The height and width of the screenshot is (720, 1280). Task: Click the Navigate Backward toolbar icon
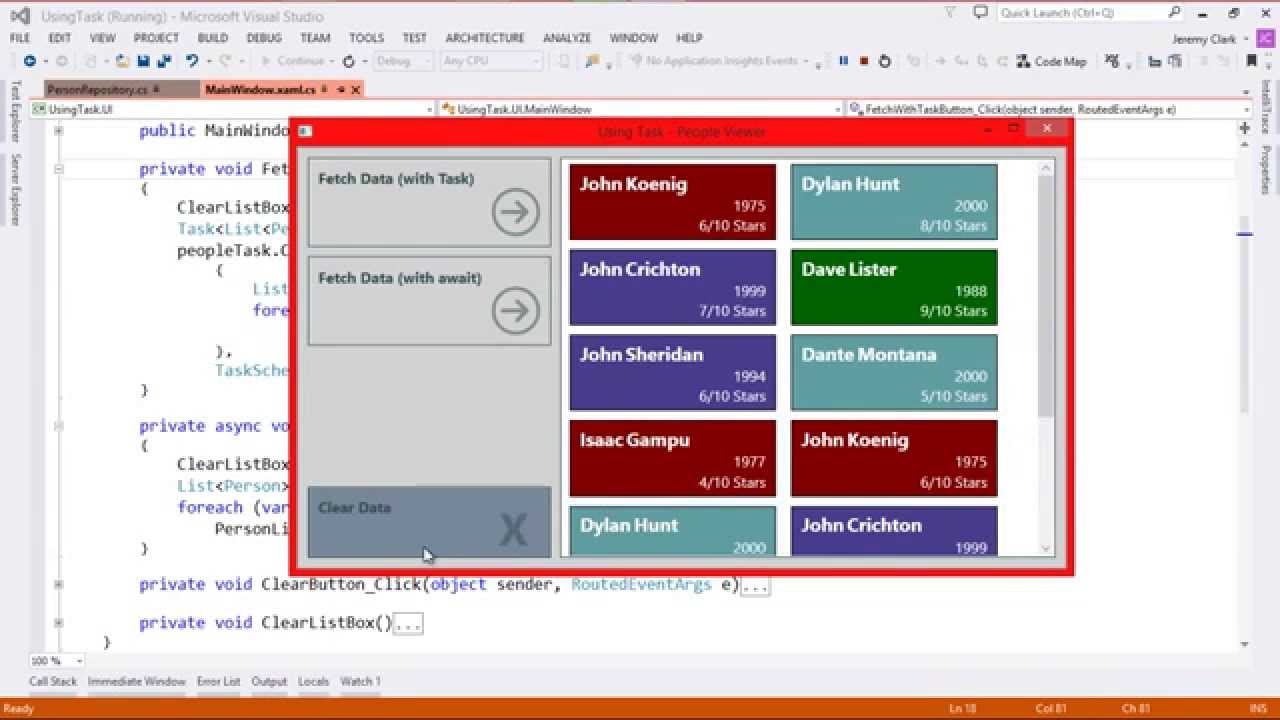[29, 61]
